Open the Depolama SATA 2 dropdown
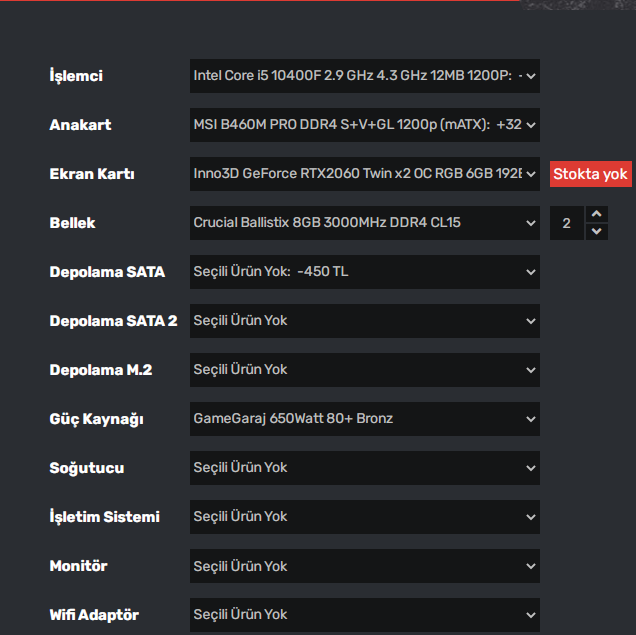The height and width of the screenshot is (635, 636). click(x=364, y=321)
